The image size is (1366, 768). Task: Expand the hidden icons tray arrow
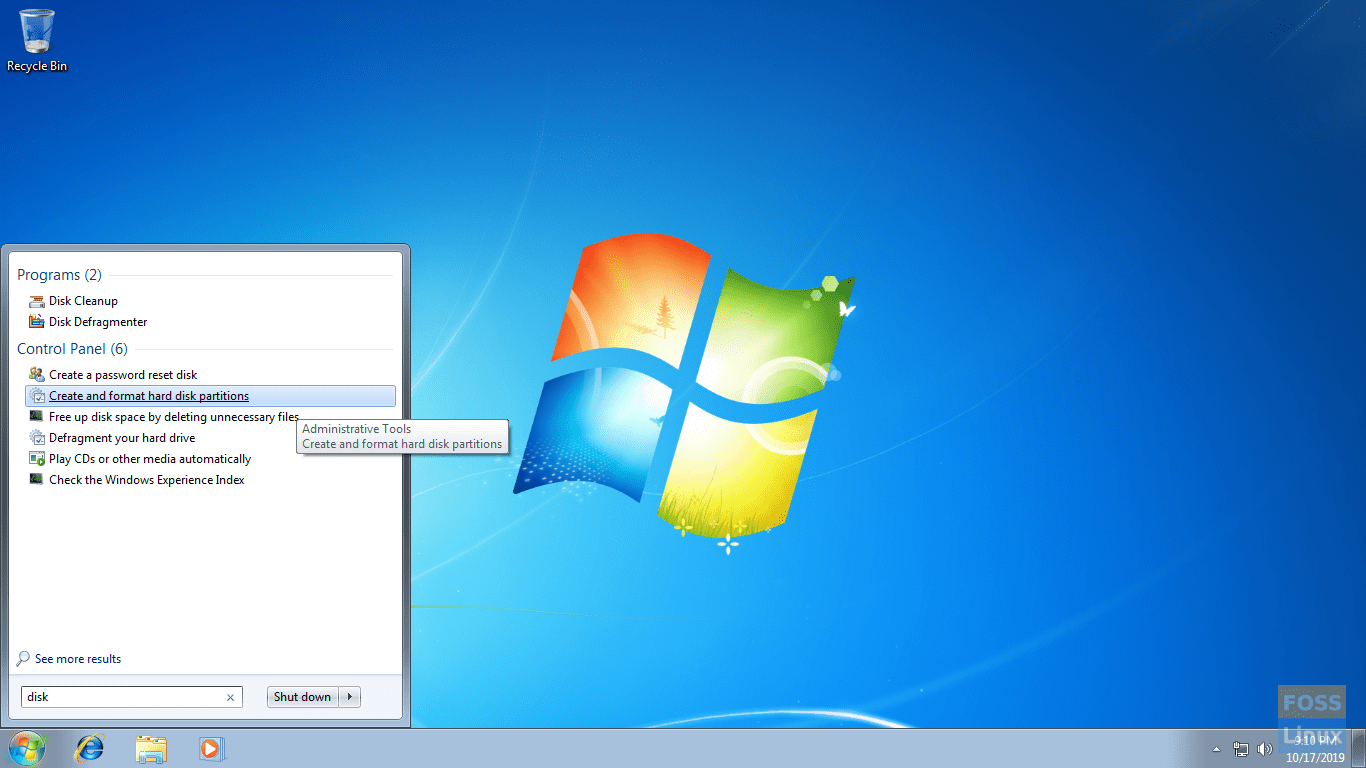click(1216, 748)
